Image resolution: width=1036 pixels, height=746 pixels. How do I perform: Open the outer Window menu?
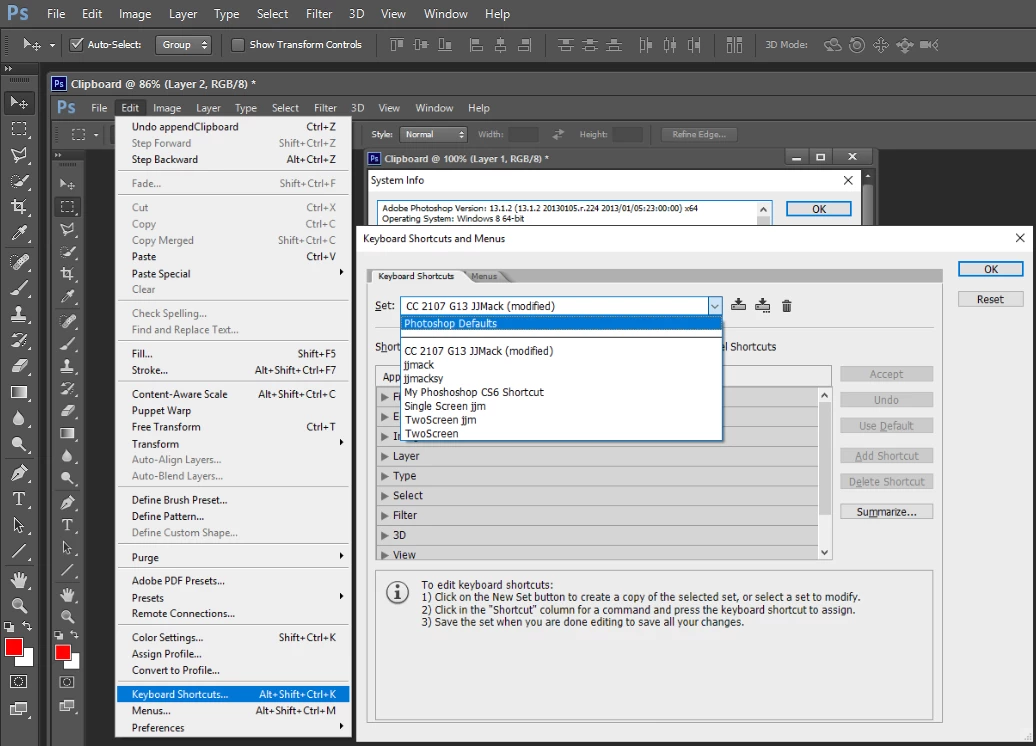click(445, 14)
